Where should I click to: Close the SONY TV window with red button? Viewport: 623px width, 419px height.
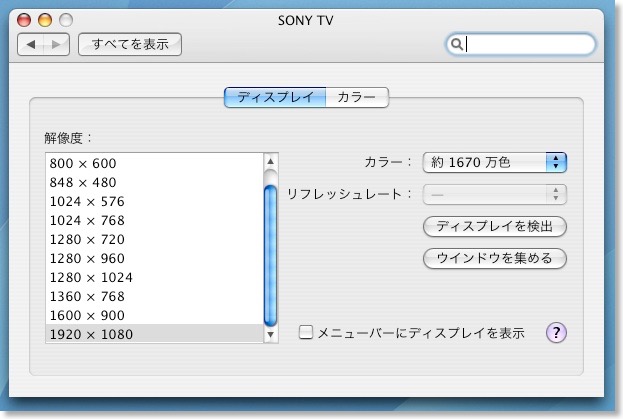[x=24, y=20]
